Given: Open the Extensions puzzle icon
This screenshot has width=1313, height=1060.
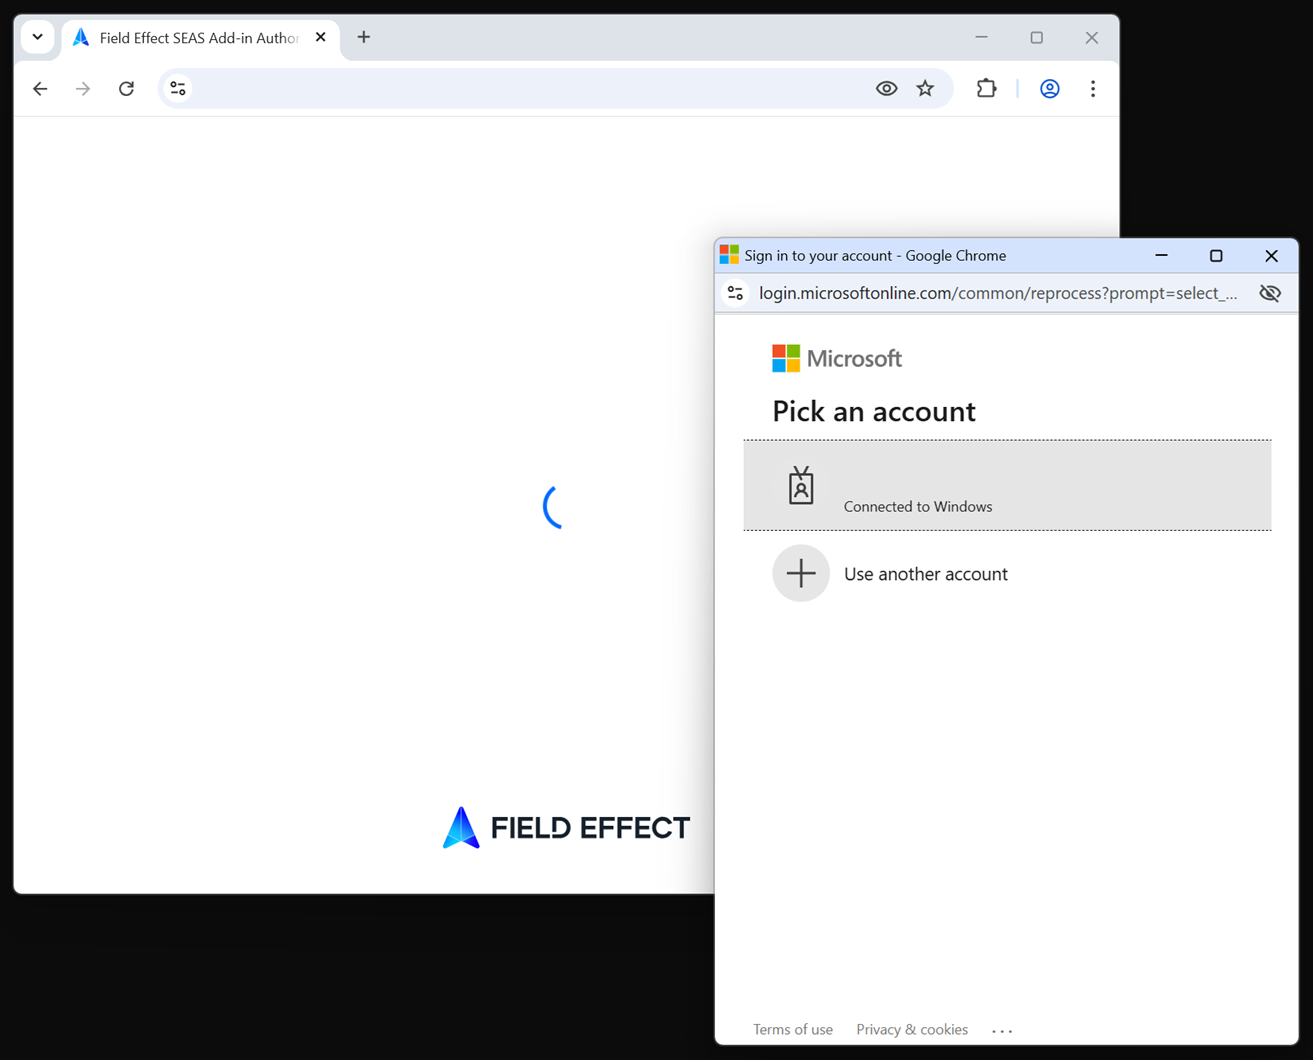Looking at the screenshot, I should click(986, 89).
